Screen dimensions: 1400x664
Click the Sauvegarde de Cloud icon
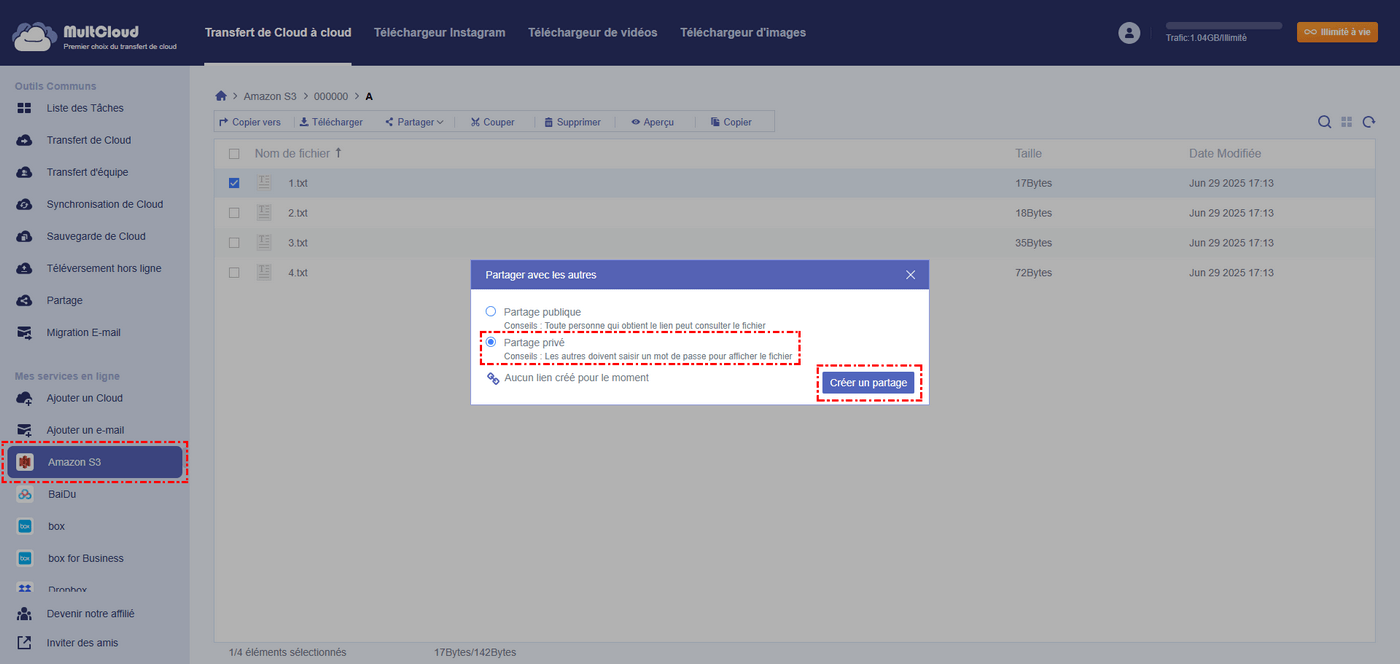(25, 236)
